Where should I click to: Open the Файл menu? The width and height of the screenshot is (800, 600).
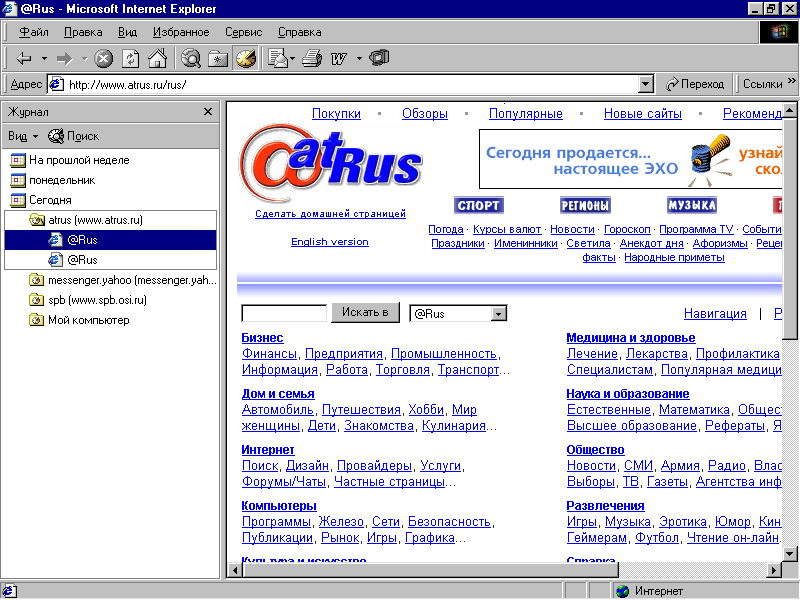[34, 32]
